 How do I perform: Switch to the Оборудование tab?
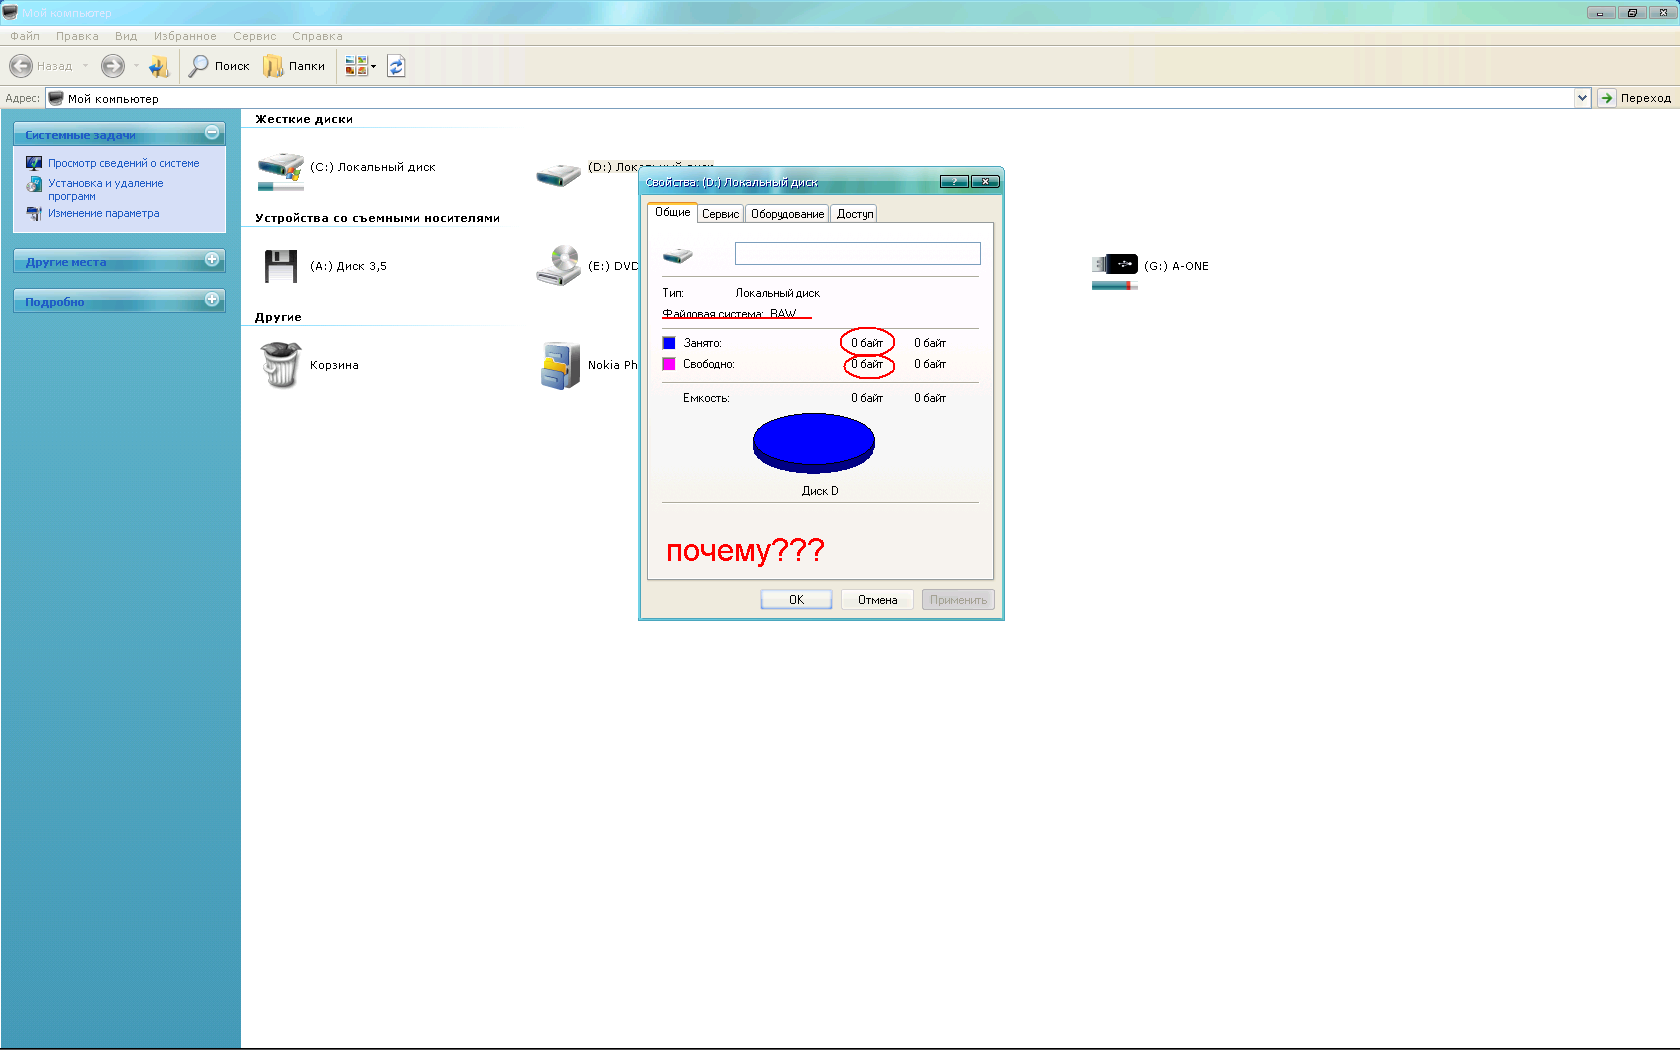click(x=787, y=214)
